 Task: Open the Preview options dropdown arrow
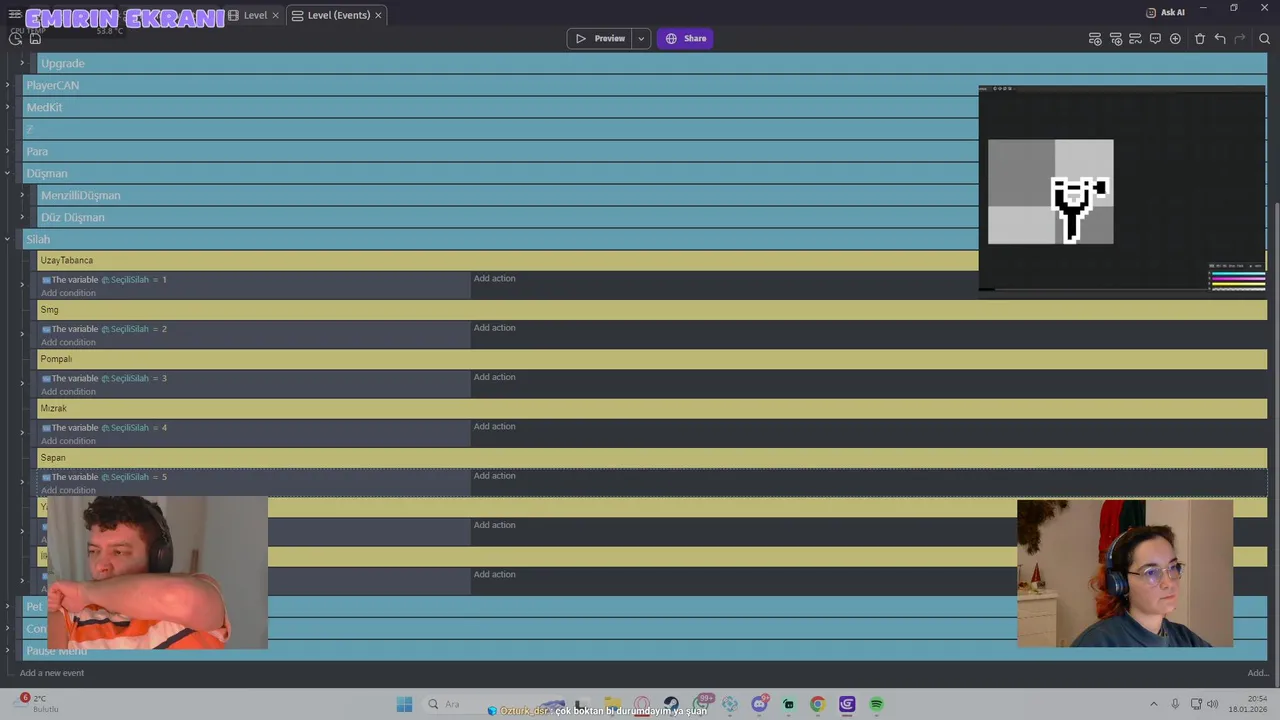(641, 38)
